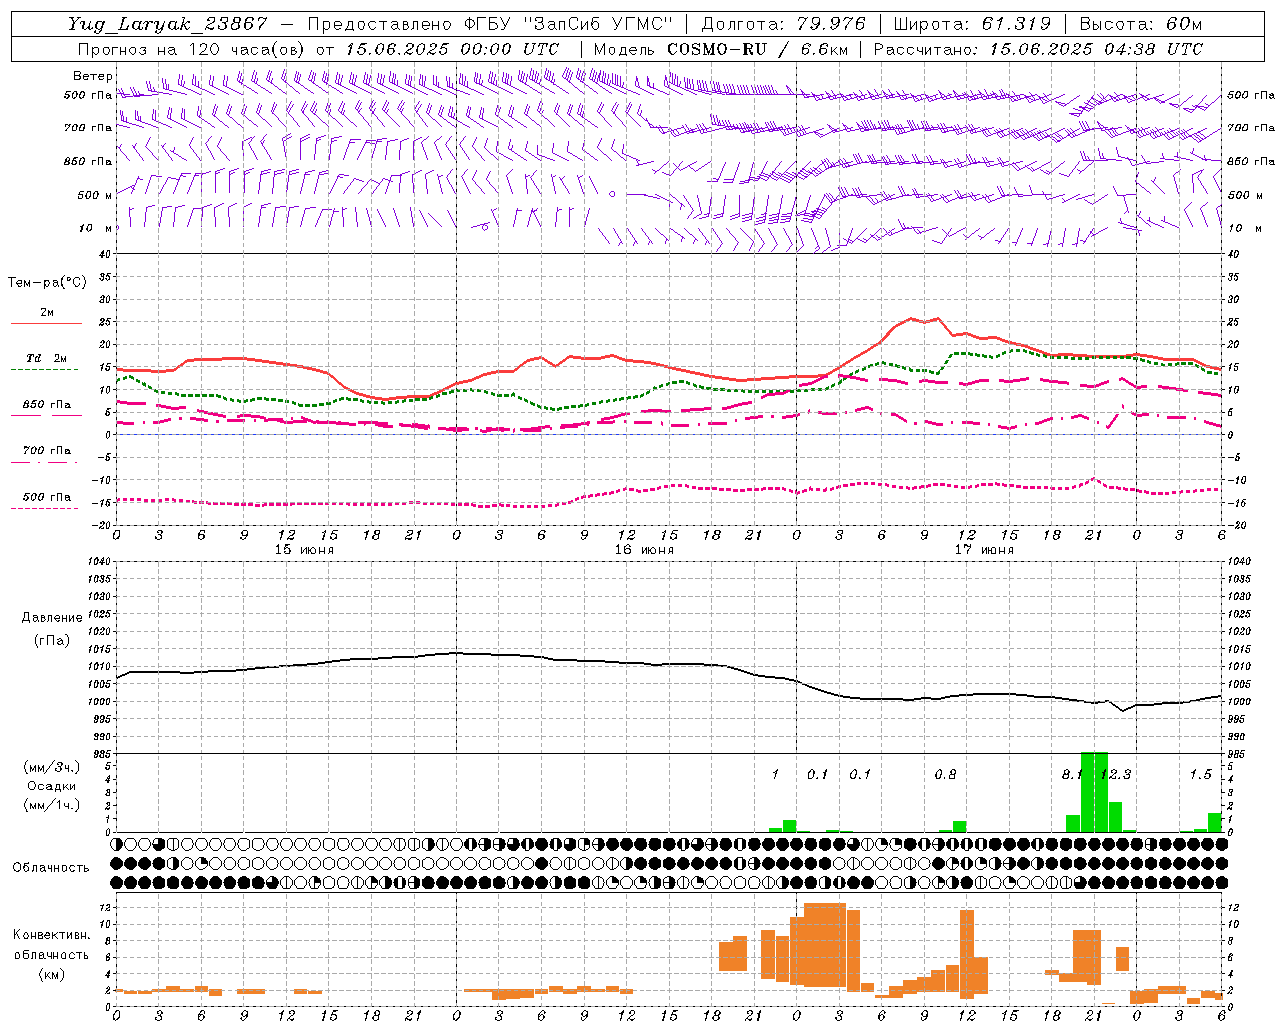Click the tallest orange convective cloud bar reaching 12 km after midnight 17 June
This screenshot has width=1280, height=1024.
coord(824,945)
